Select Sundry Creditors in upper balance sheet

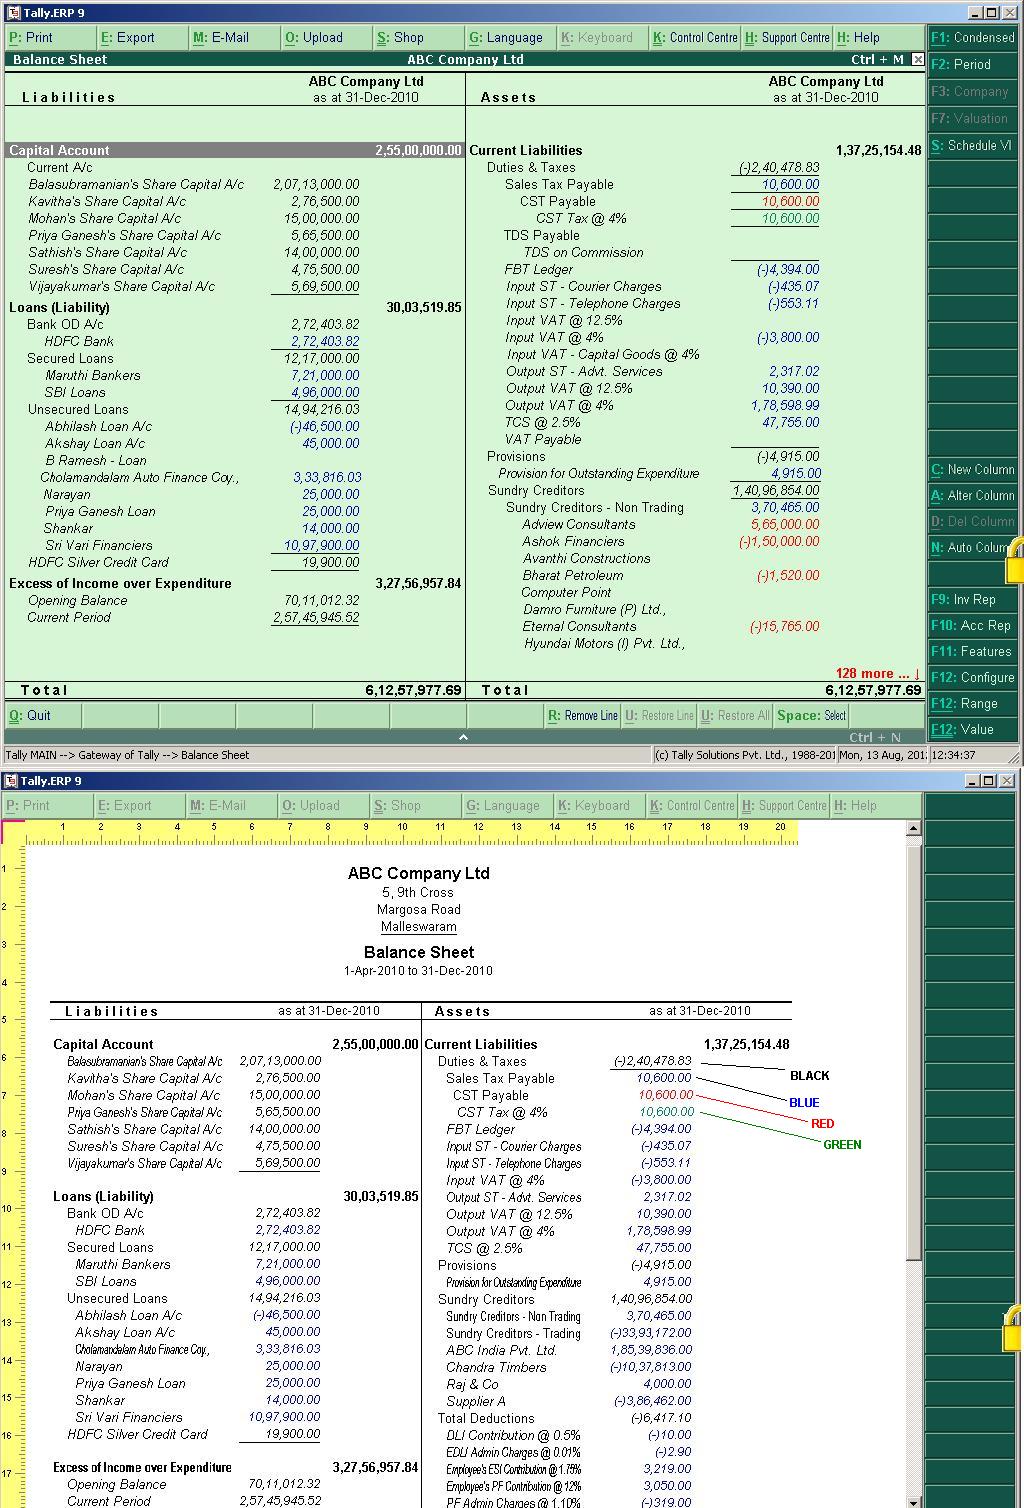pos(536,490)
